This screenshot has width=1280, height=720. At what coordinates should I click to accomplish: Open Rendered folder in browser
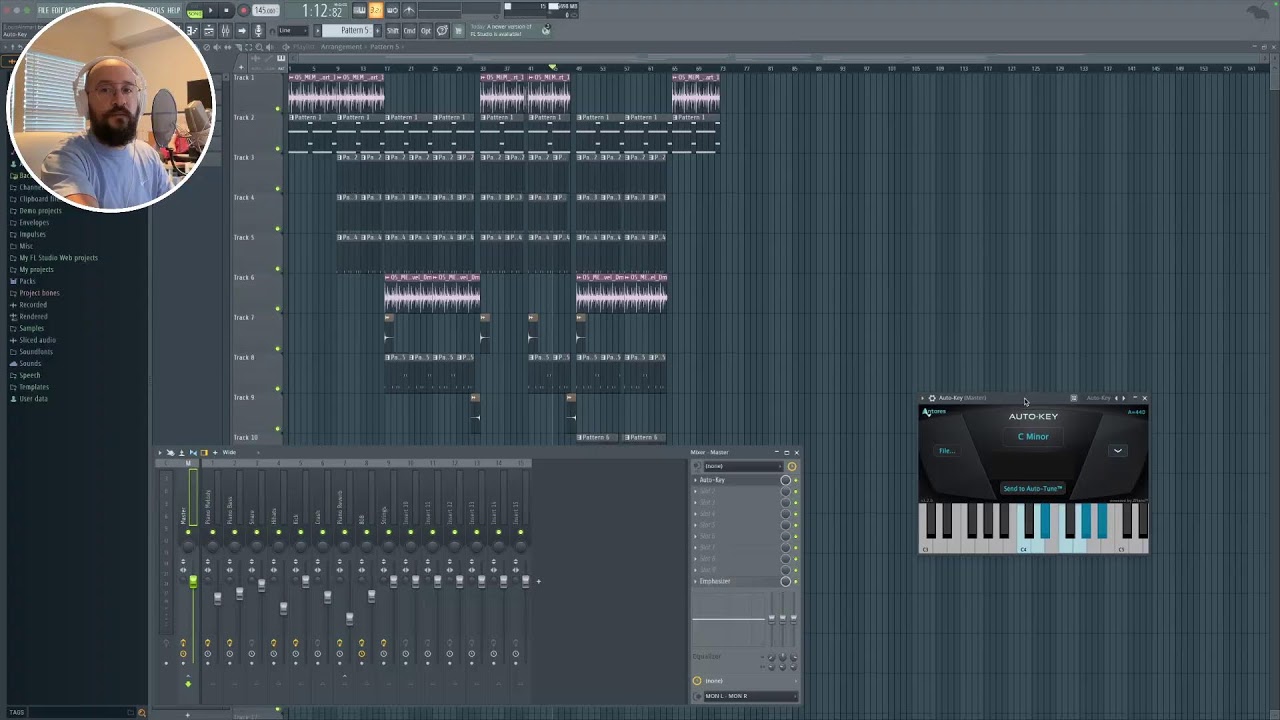pos(32,316)
